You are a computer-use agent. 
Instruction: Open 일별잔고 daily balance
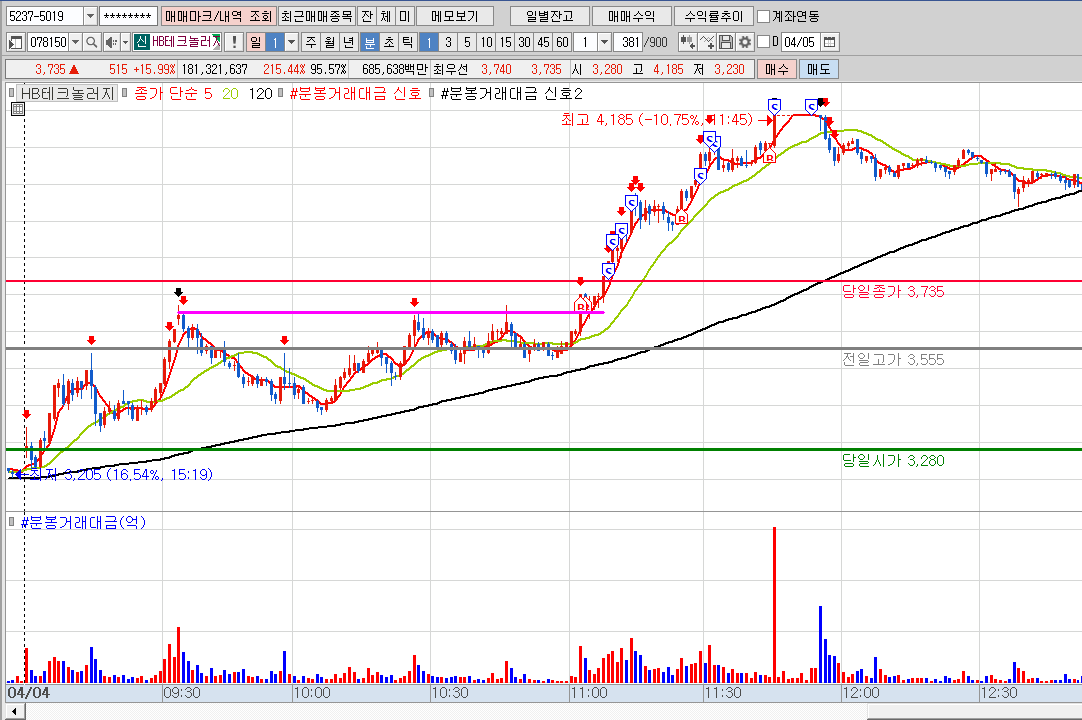(550, 16)
